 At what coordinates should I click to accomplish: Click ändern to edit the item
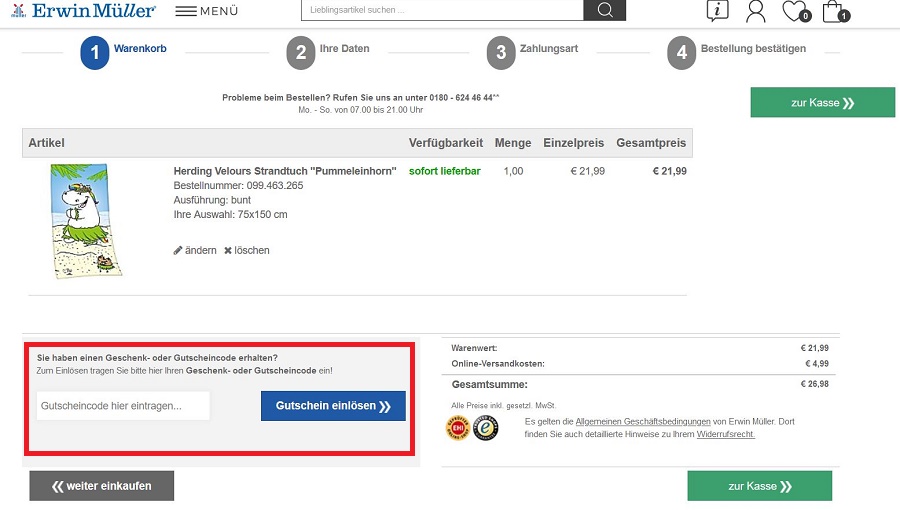tap(195, 250)
